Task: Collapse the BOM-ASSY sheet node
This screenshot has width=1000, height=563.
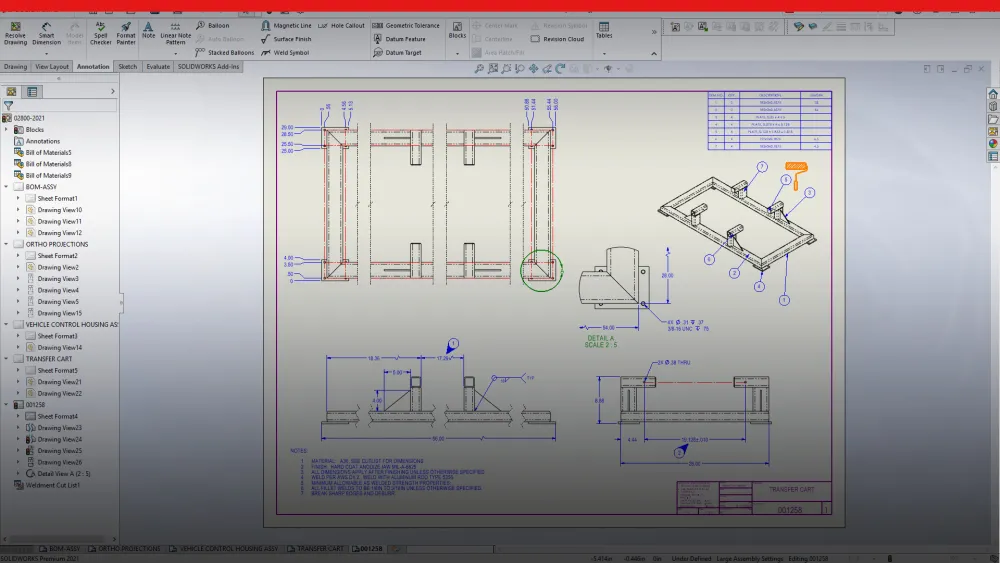Action: [6, 187]
